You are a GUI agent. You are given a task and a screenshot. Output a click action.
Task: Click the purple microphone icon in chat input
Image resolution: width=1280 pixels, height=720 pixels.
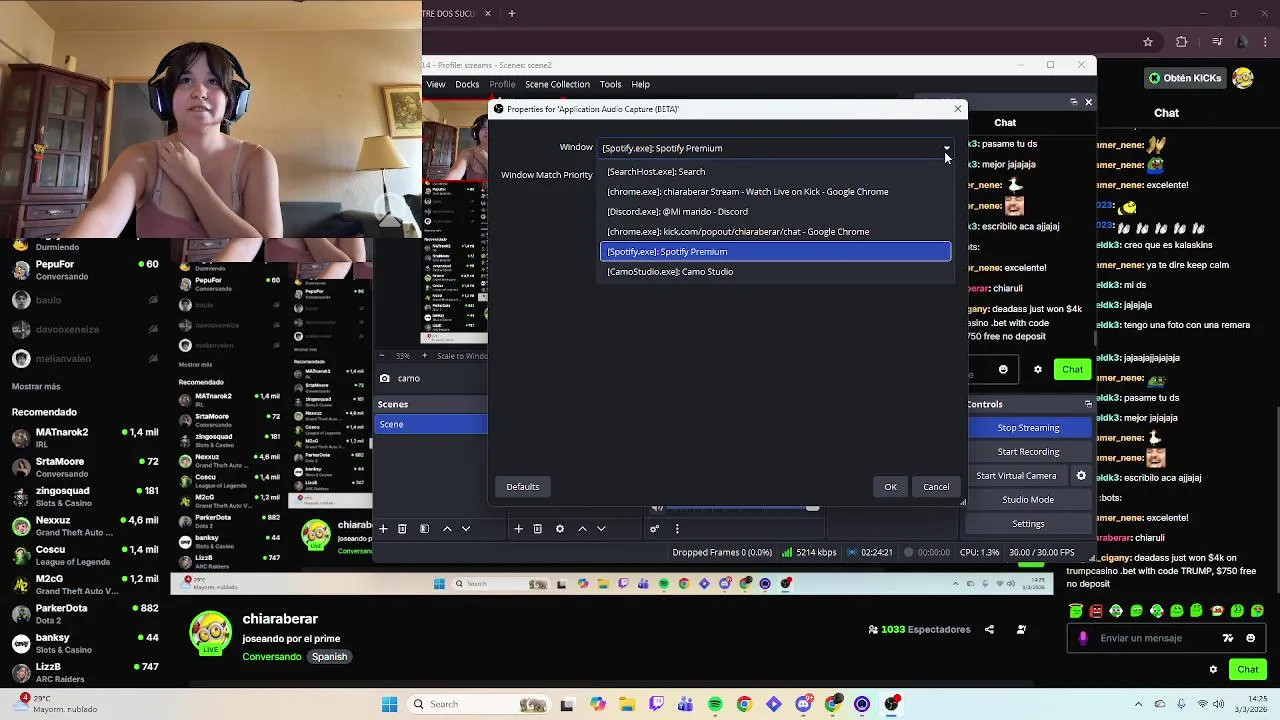pos(1083,638)
